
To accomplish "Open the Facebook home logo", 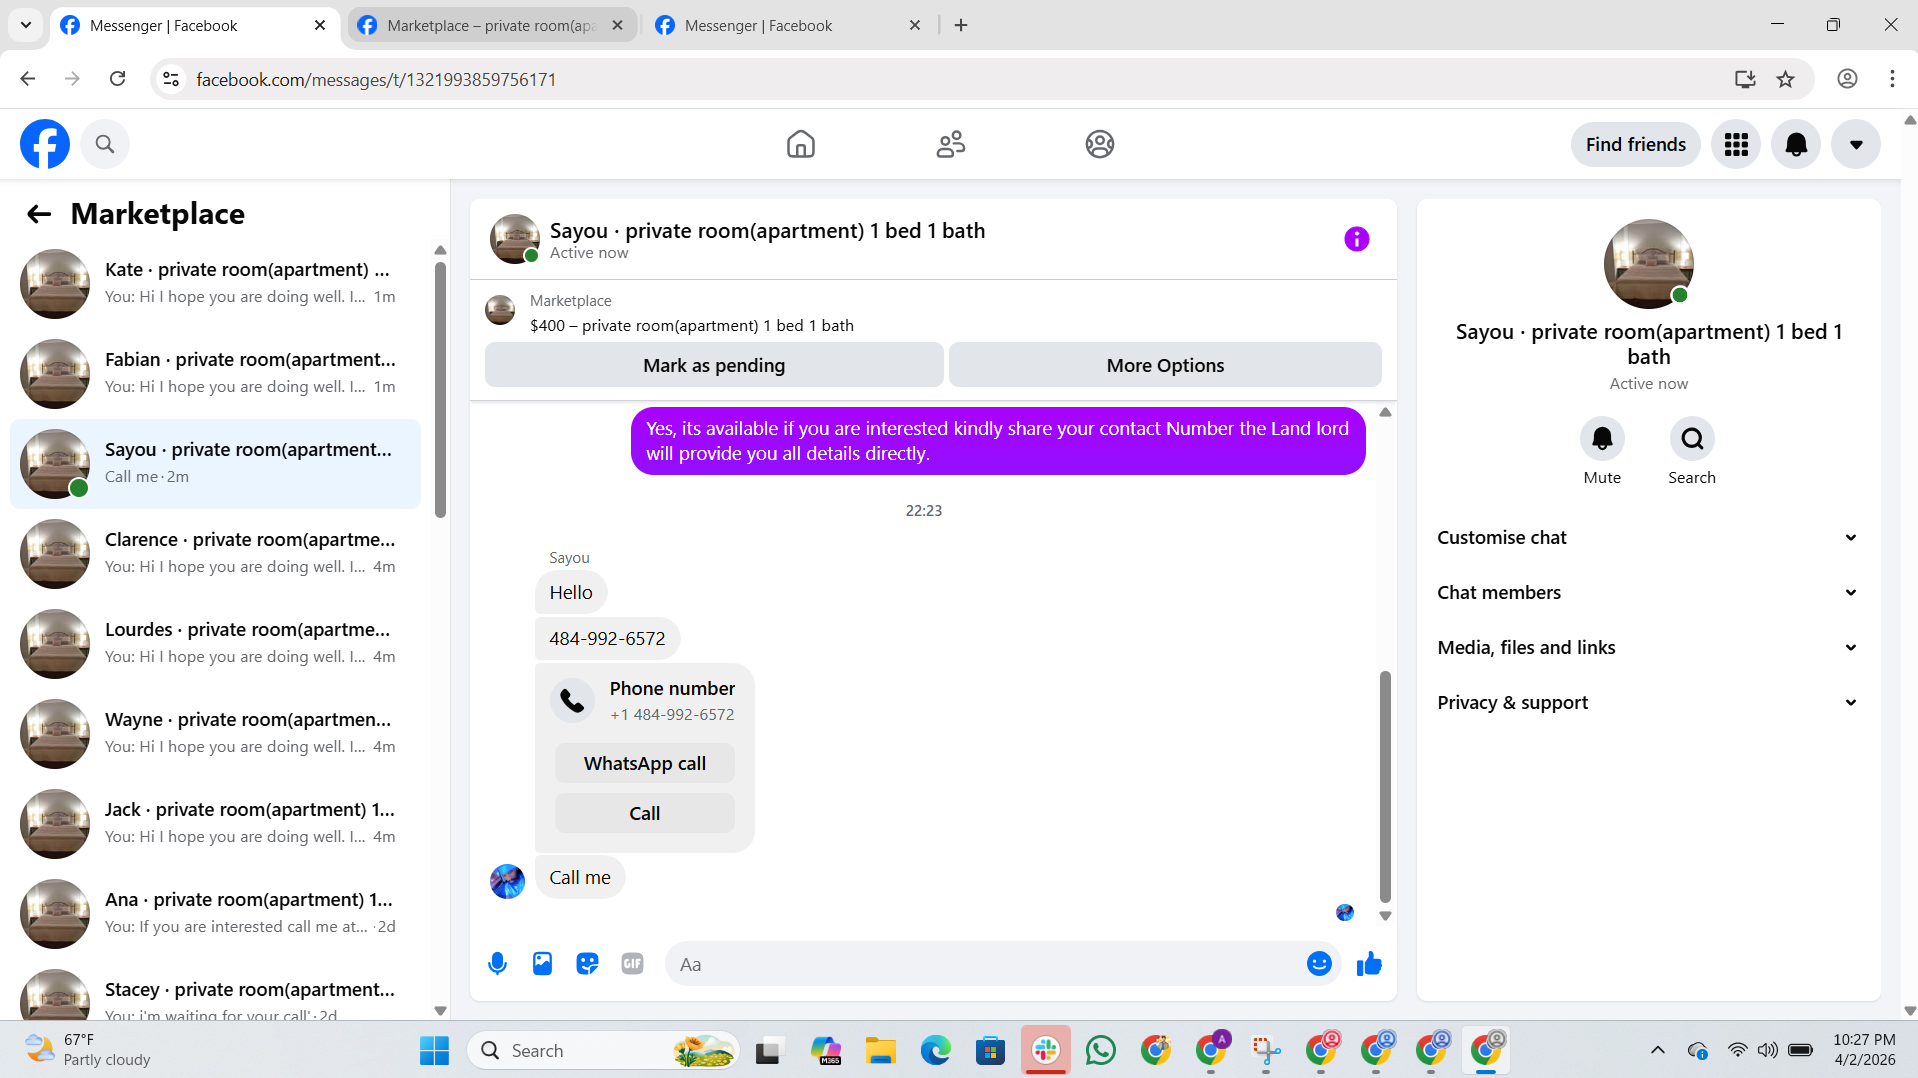I will (x=45, y=144).
